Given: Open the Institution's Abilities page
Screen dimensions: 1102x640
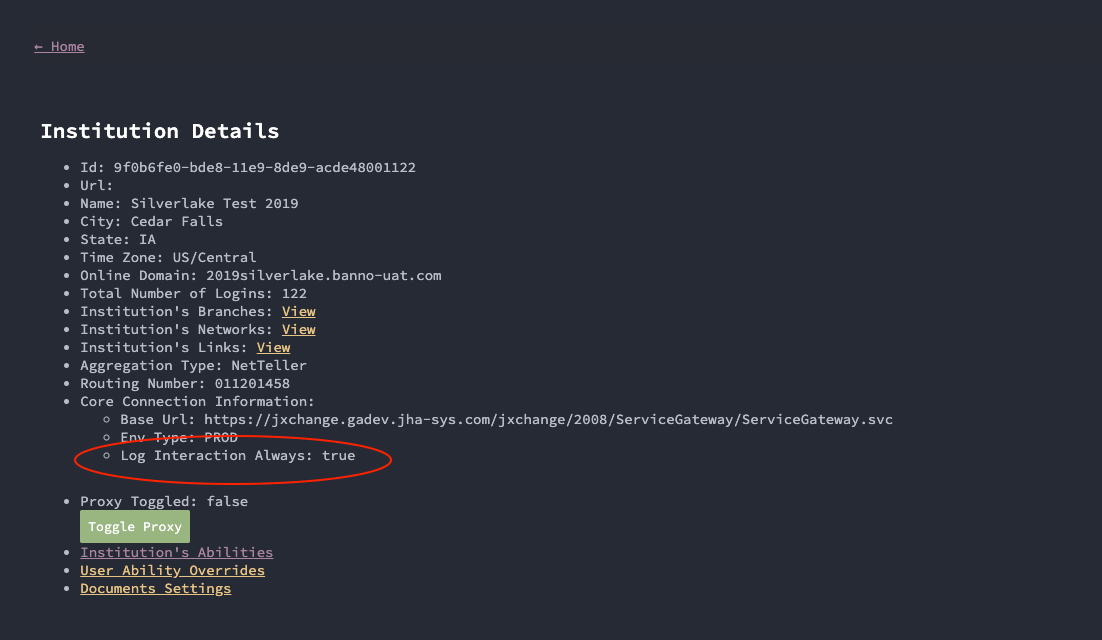Looking at the screenshot, I should tap(176, 553).
